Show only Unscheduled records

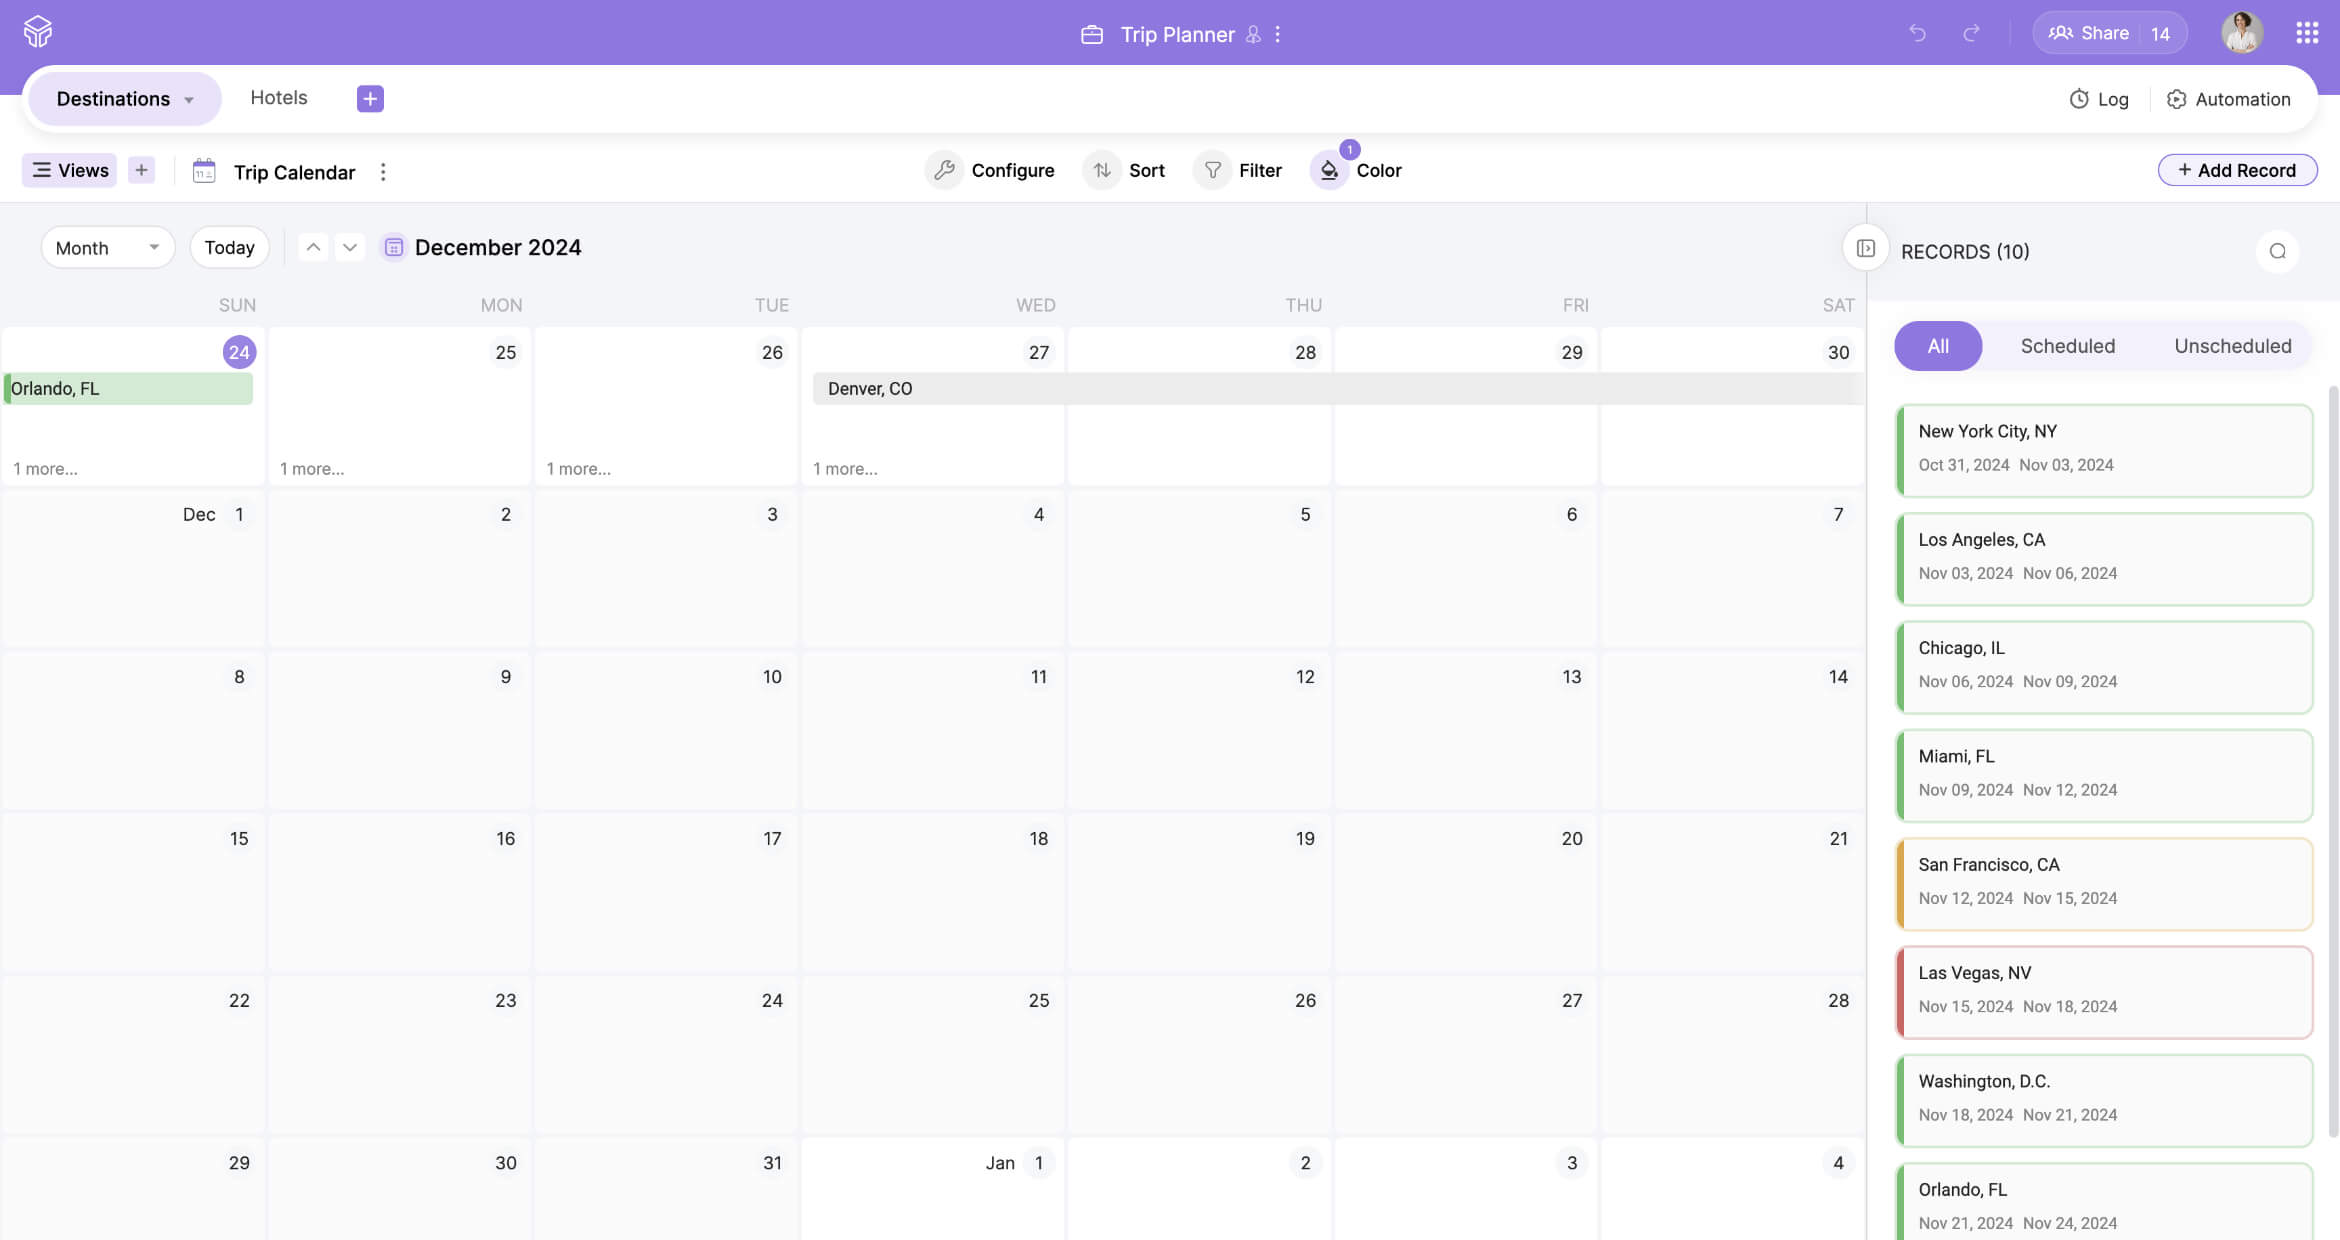tap(2232, 346)
